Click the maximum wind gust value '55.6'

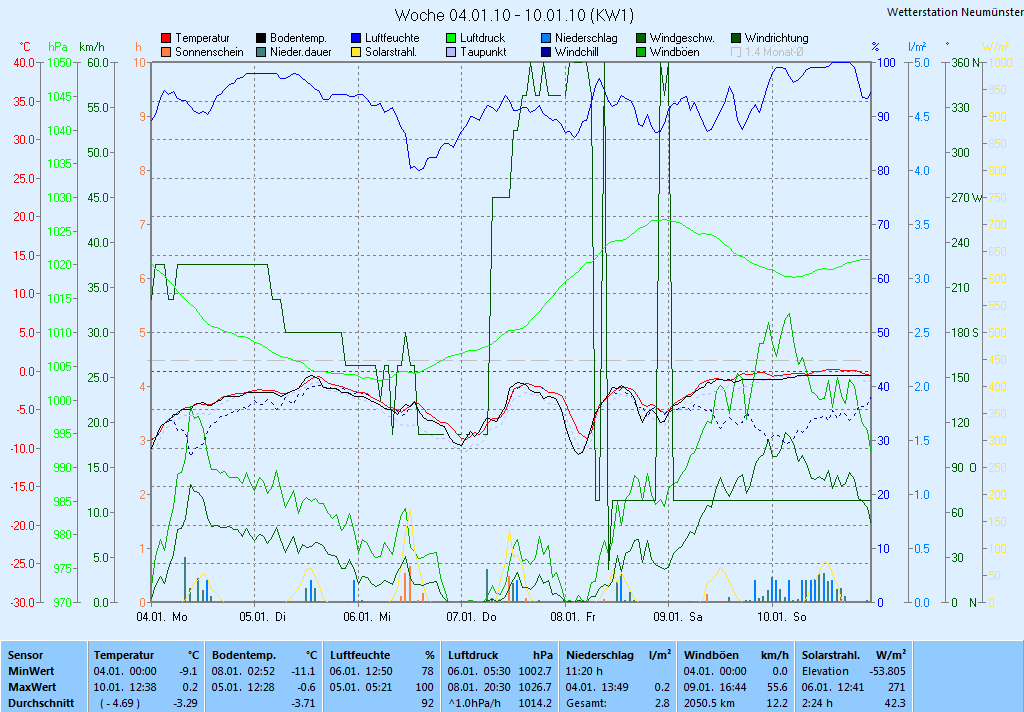click(777, 688)
